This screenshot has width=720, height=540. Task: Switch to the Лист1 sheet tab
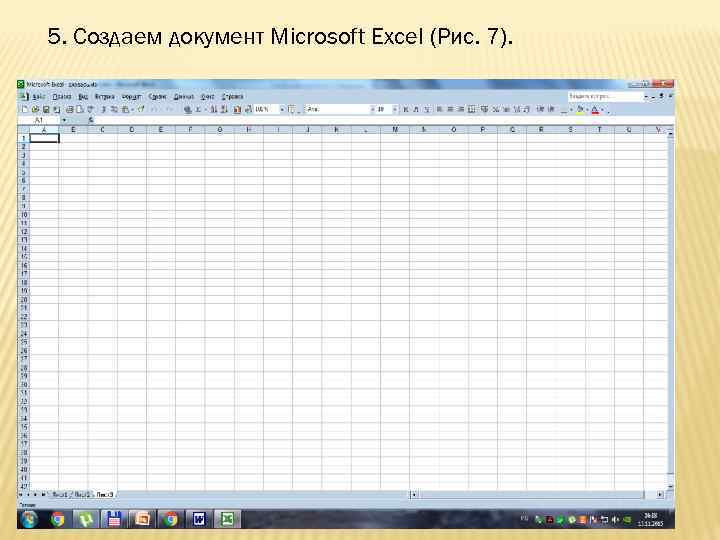tap(60, 495)
